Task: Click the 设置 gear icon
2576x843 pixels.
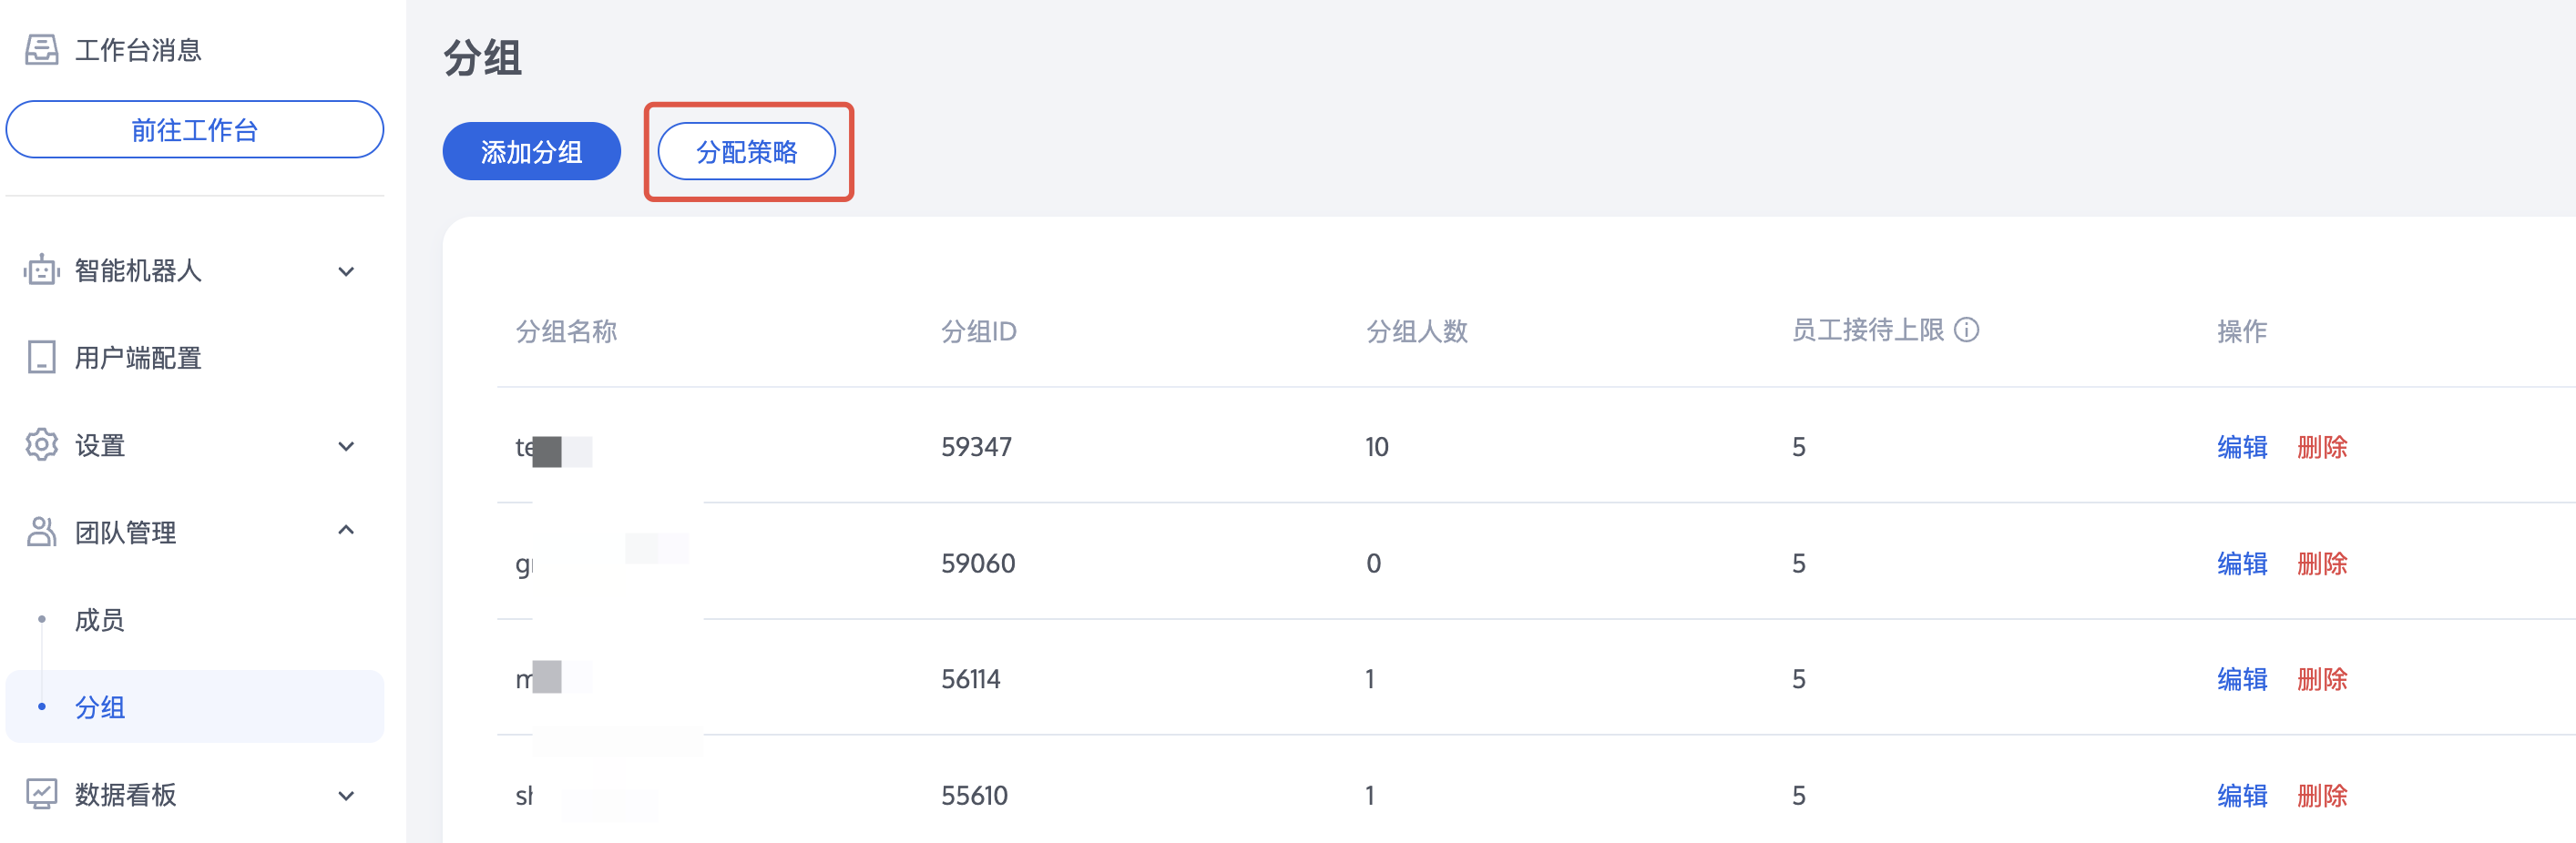Action: click(x=41, y=445)
